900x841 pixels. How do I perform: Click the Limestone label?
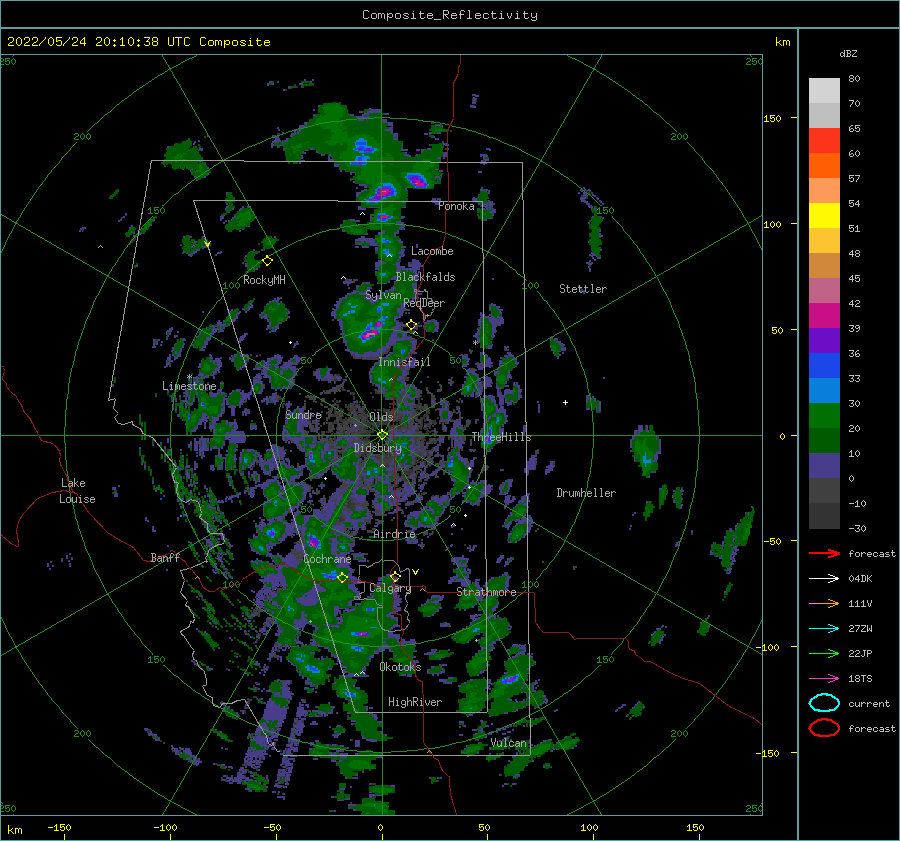coord(189,386)
